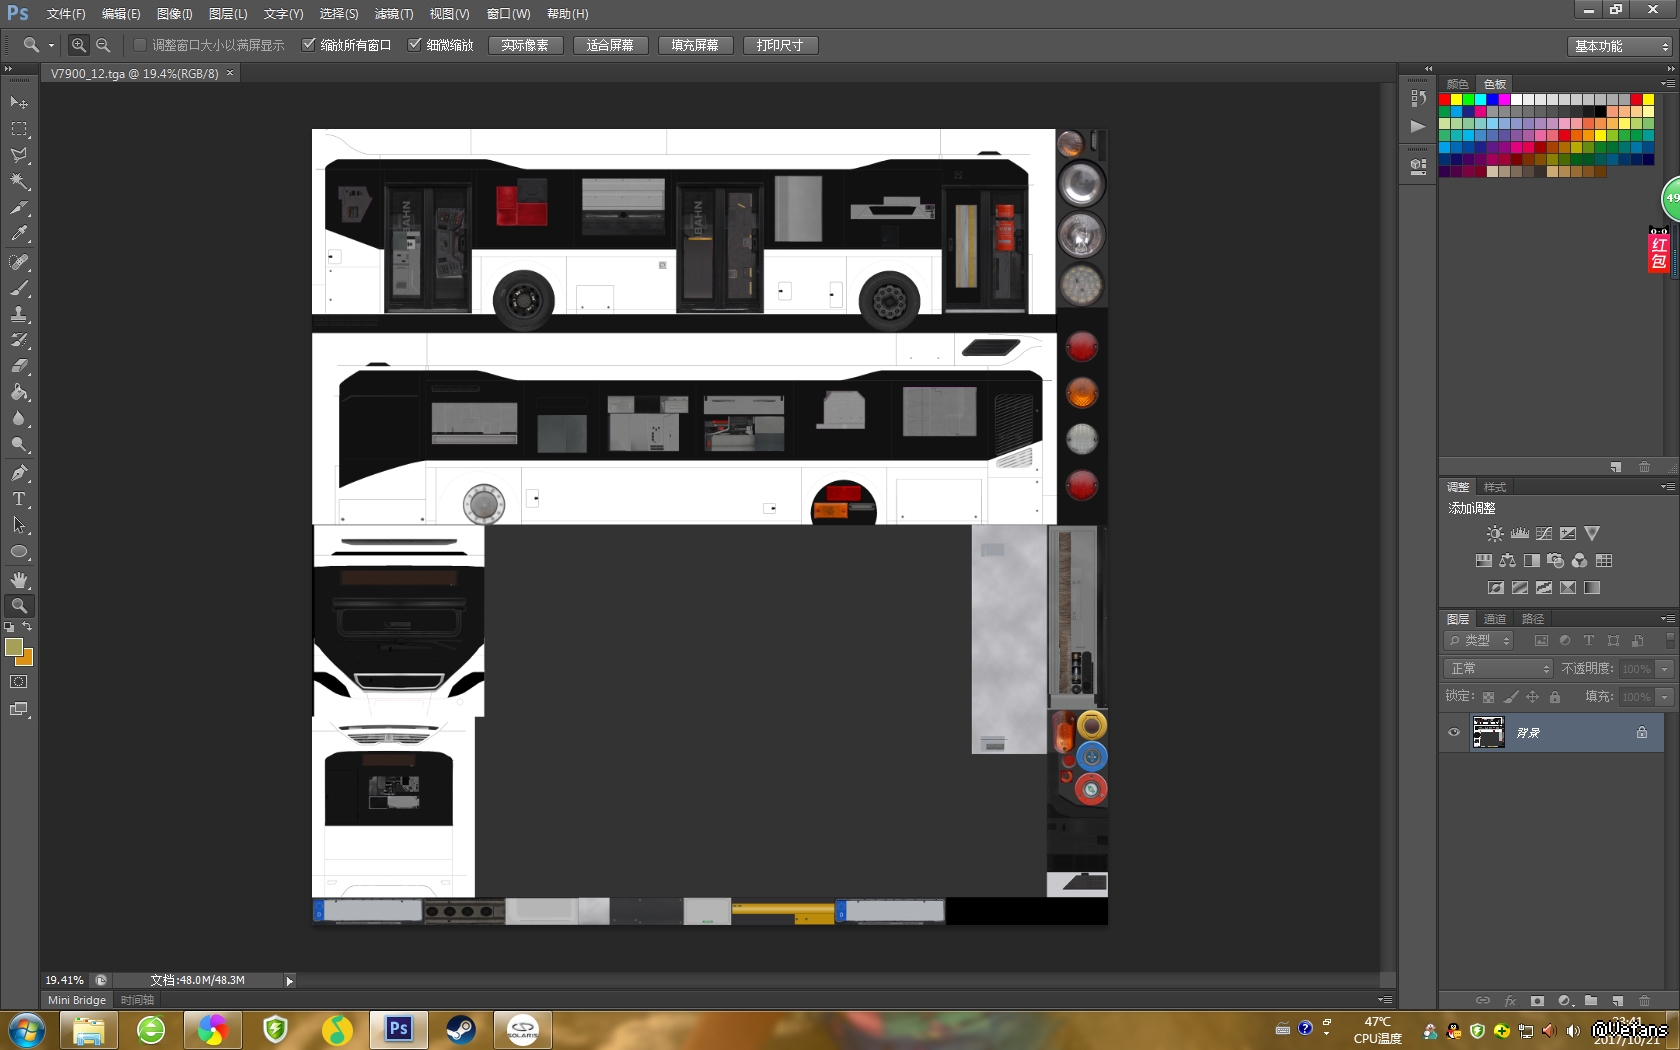Toggle the 缩放所有窗口 checkbox
Image resolution: width=1680 pixels, height=1050 pixels.
(x=309, y=45)
